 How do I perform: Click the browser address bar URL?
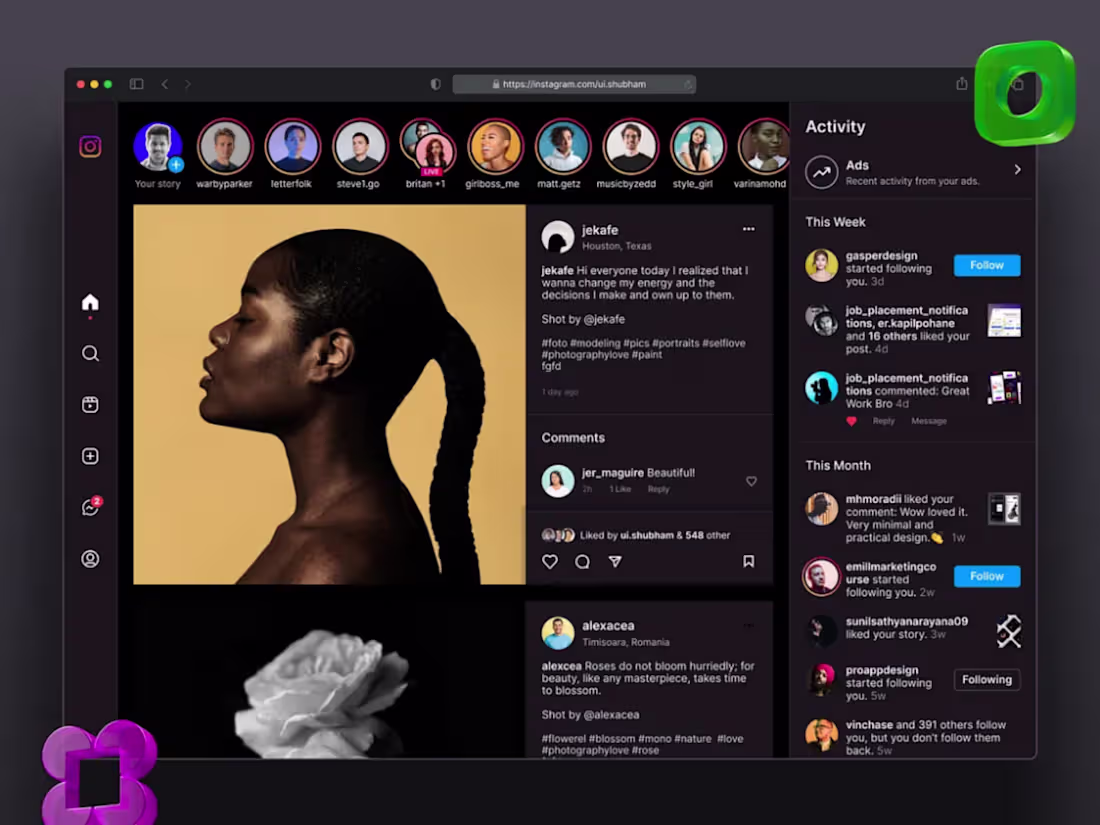click(574, 84)
